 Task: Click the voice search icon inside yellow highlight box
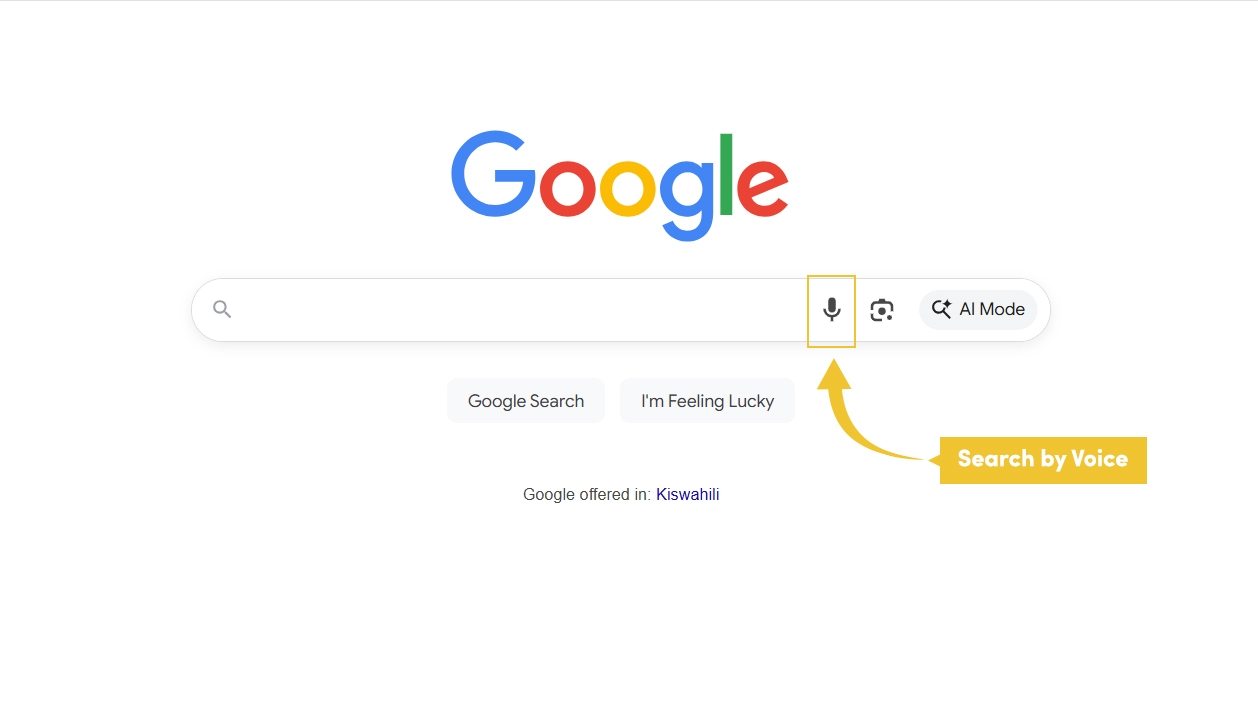[x=831, y=309]
